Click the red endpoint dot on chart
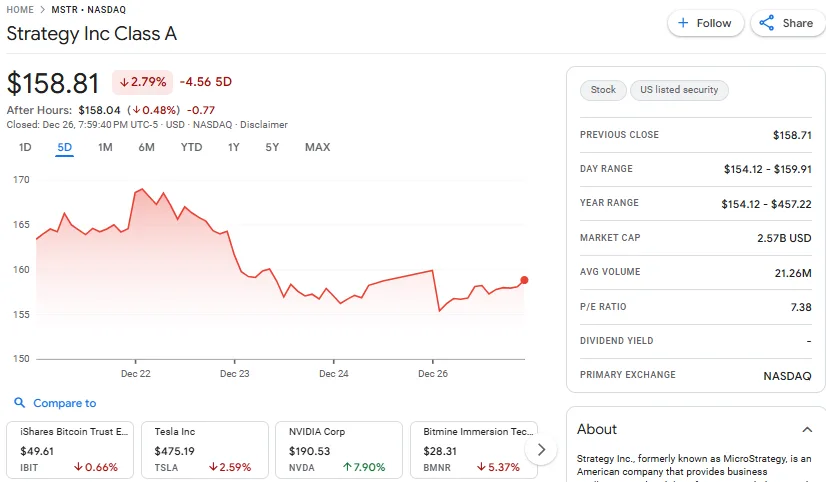Screen dimensions: 826x482 [524, 280]
